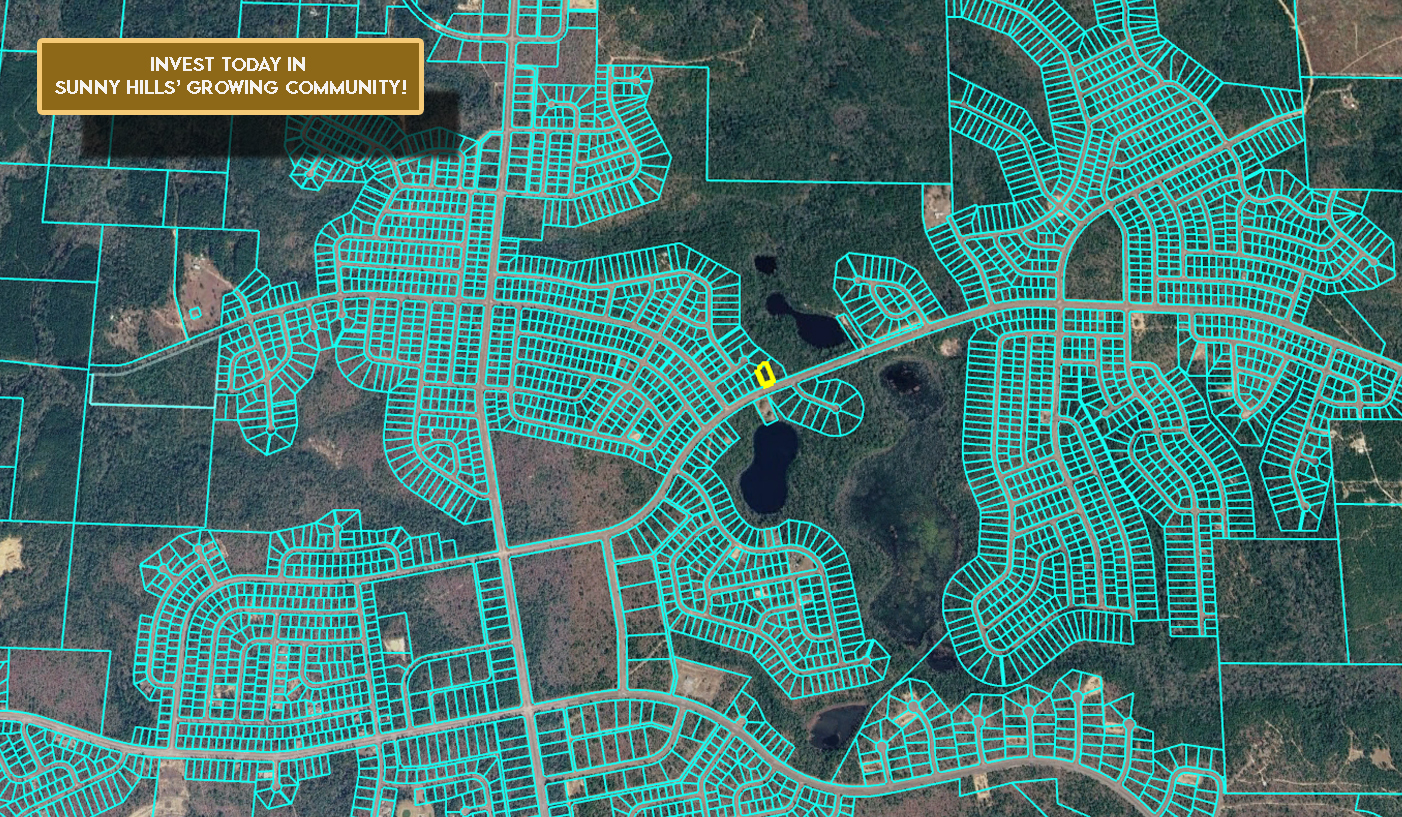Select the pond near the bottom center road
The height and width of the screenshot is (817, 1402).
[x=838, y=724]
